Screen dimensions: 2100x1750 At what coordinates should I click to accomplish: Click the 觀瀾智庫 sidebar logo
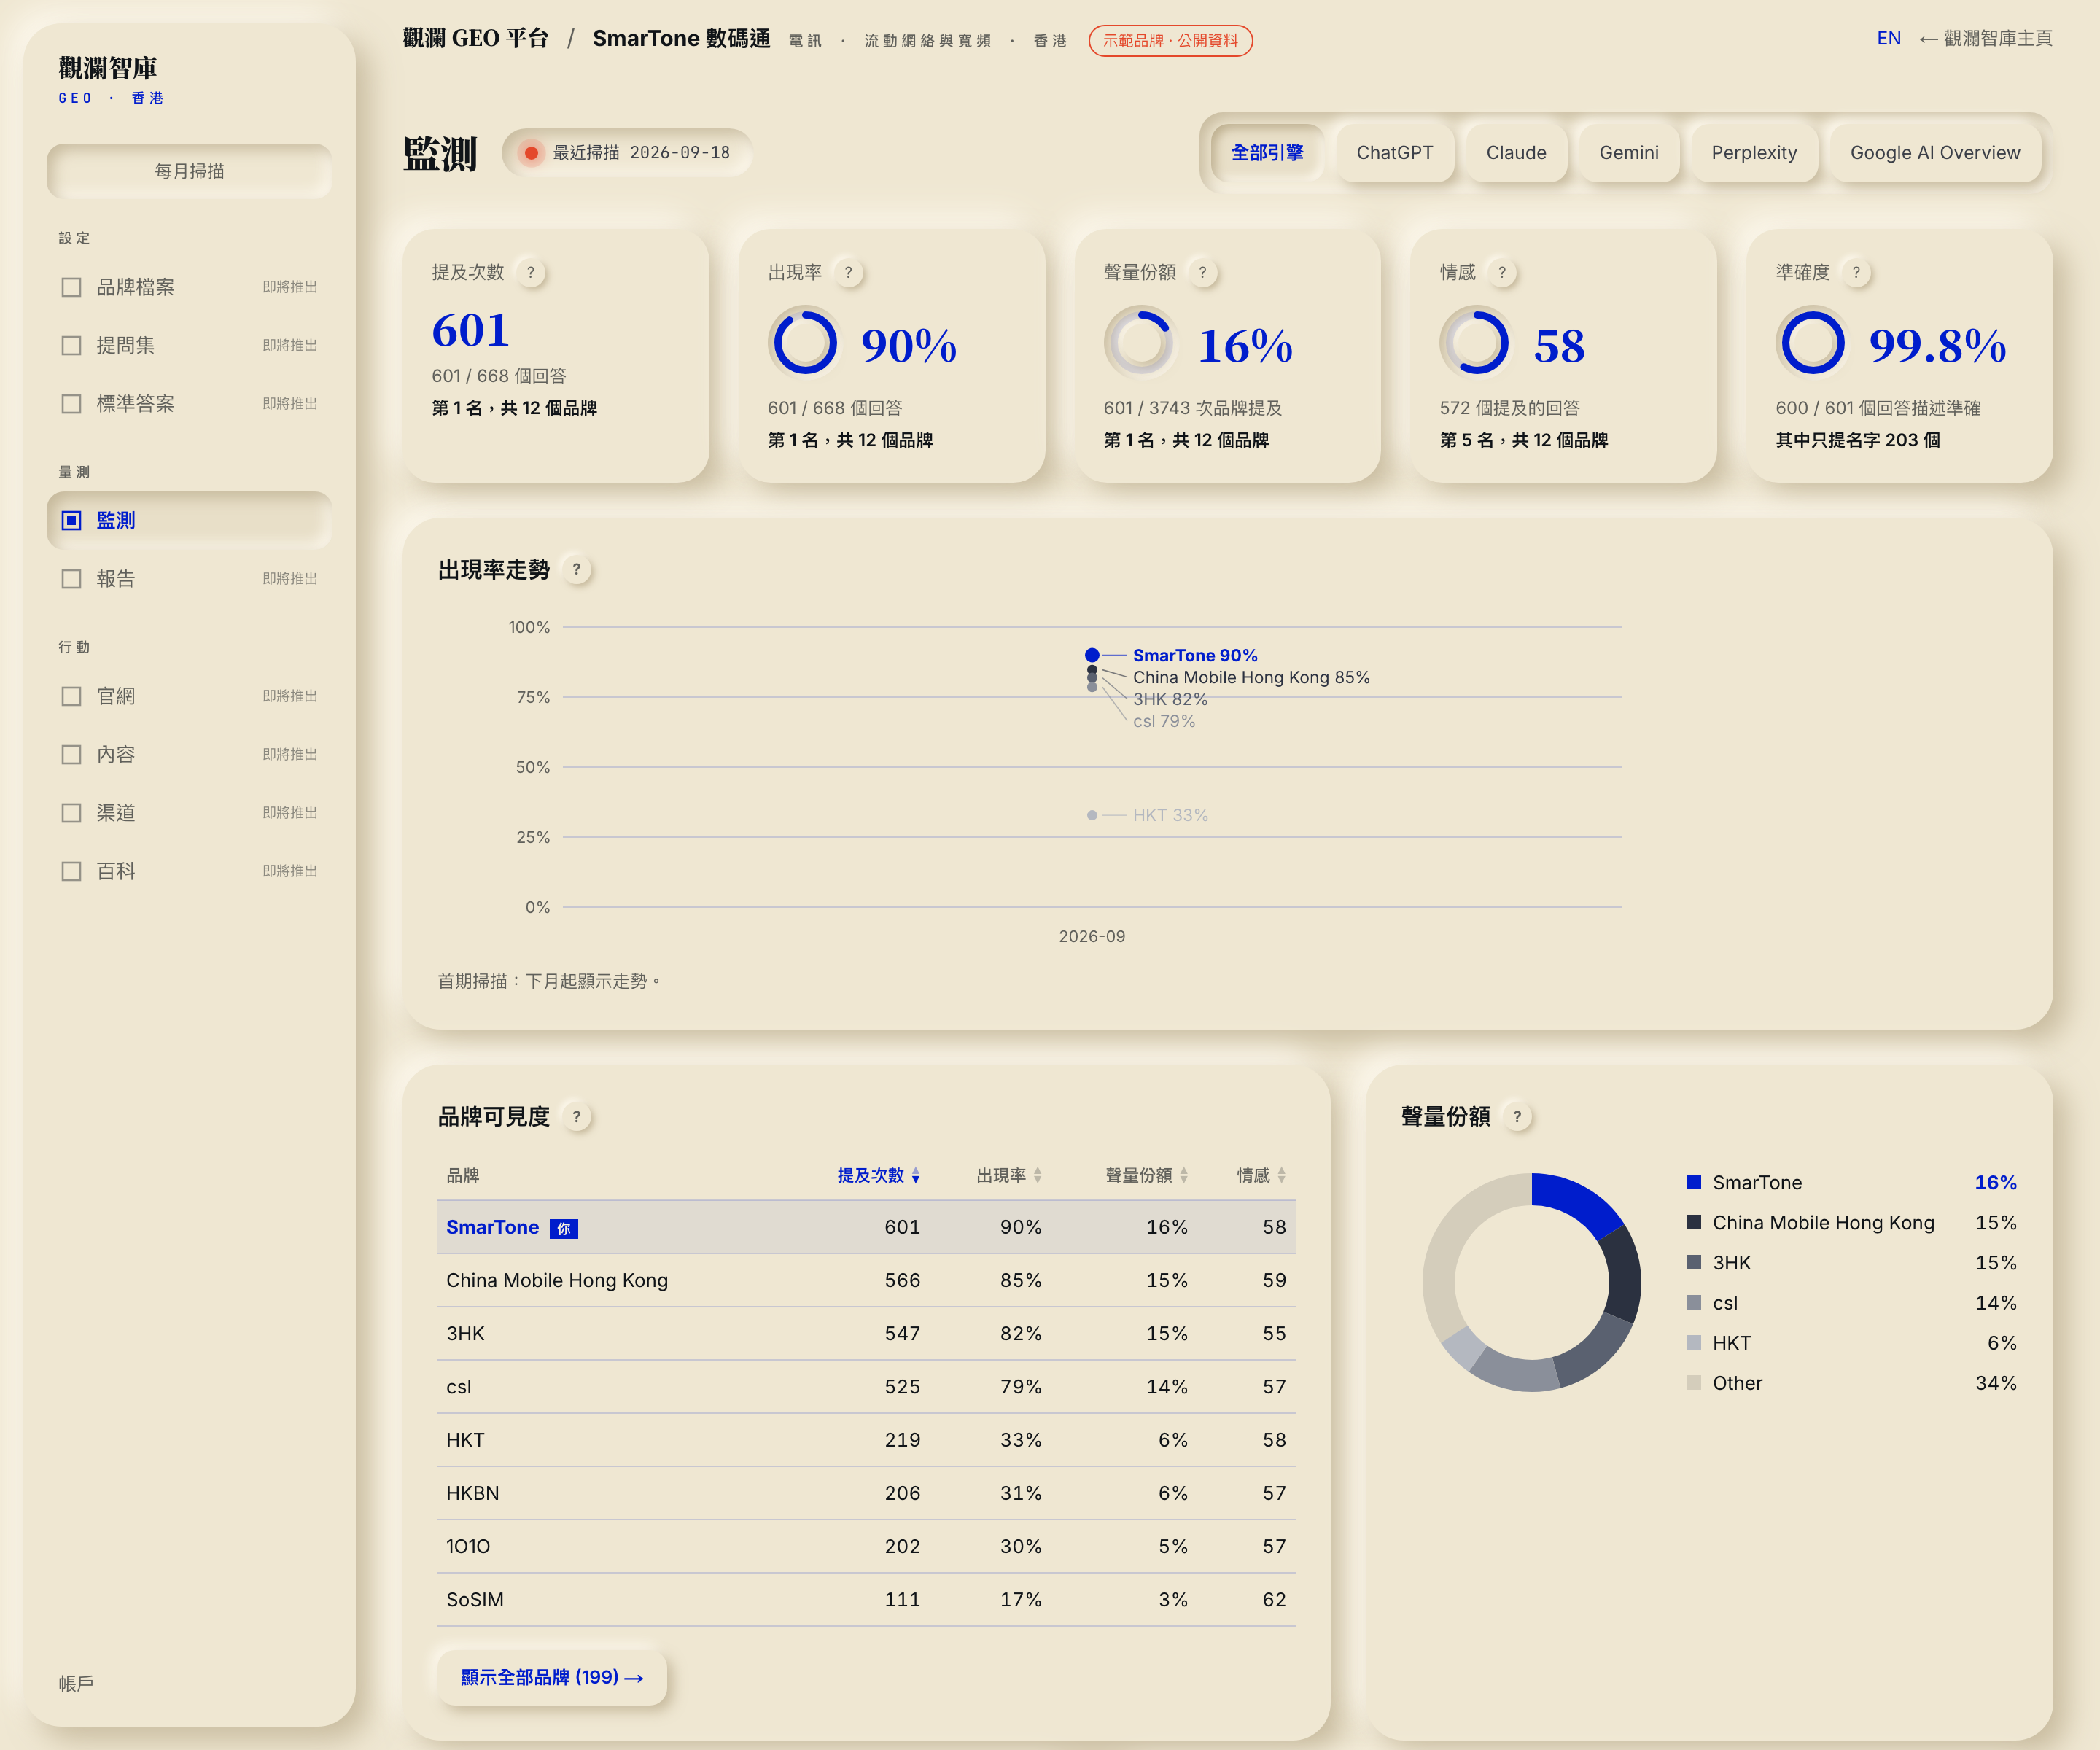click(108, 68)
